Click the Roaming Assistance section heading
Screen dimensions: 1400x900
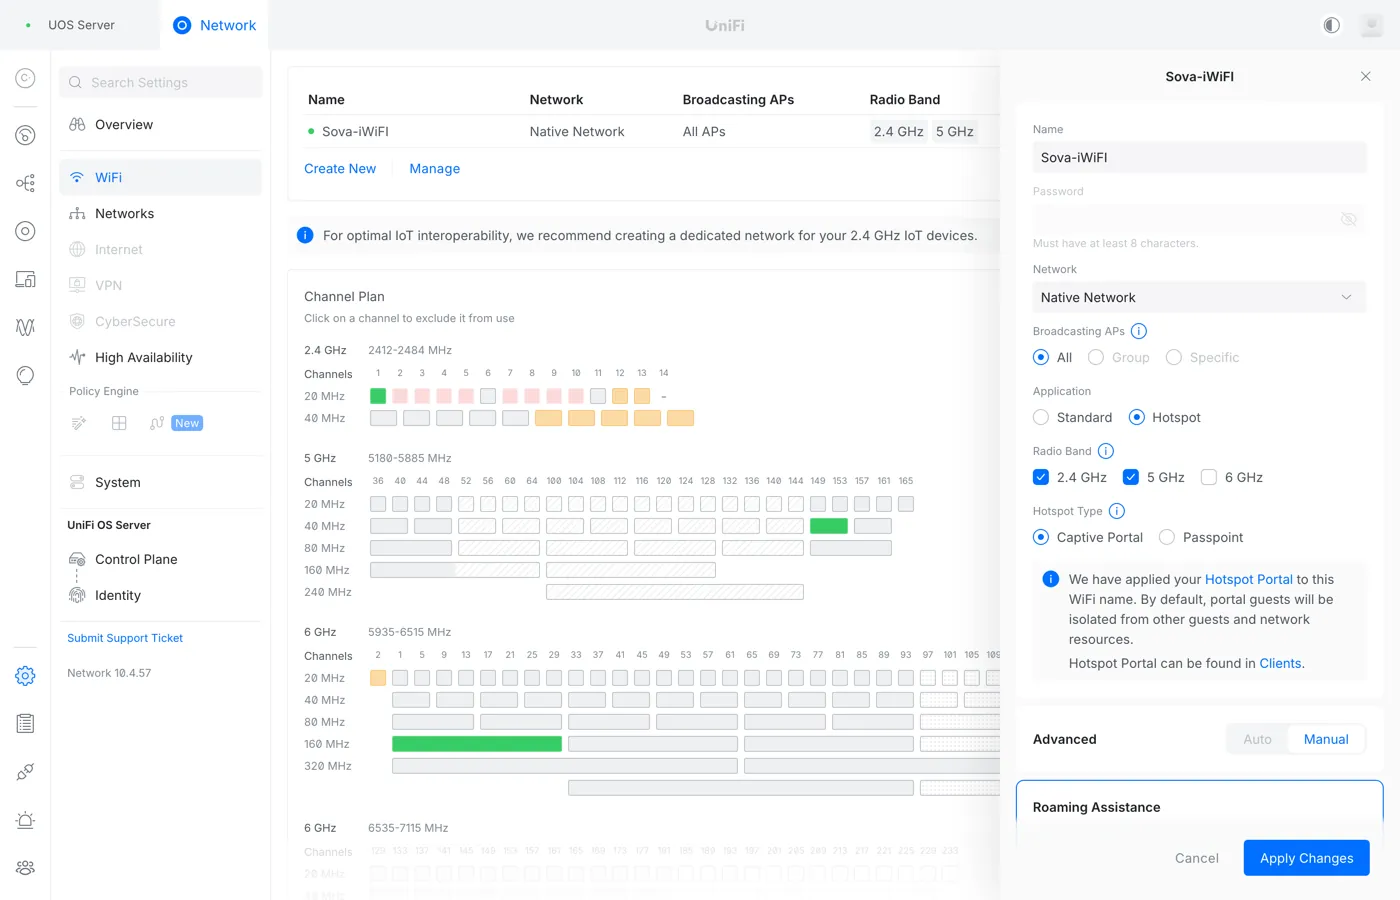(1097, 807)
